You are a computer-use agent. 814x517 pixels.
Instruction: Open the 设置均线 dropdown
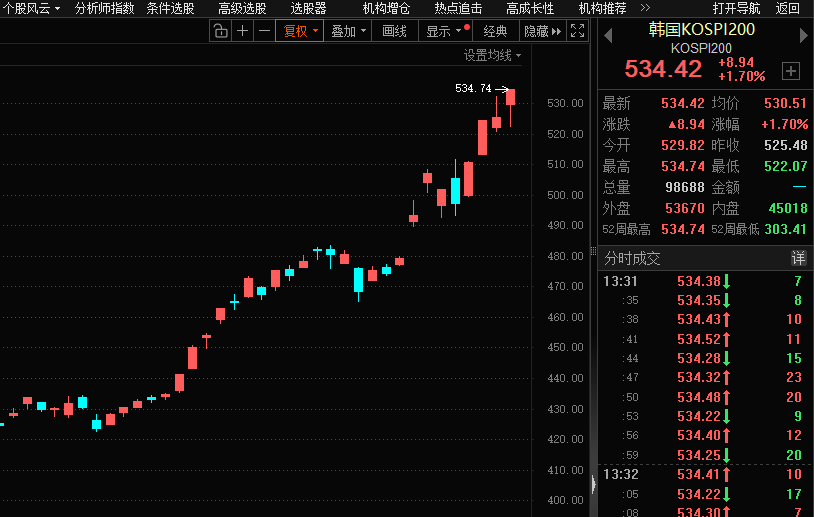click(492, 55)
